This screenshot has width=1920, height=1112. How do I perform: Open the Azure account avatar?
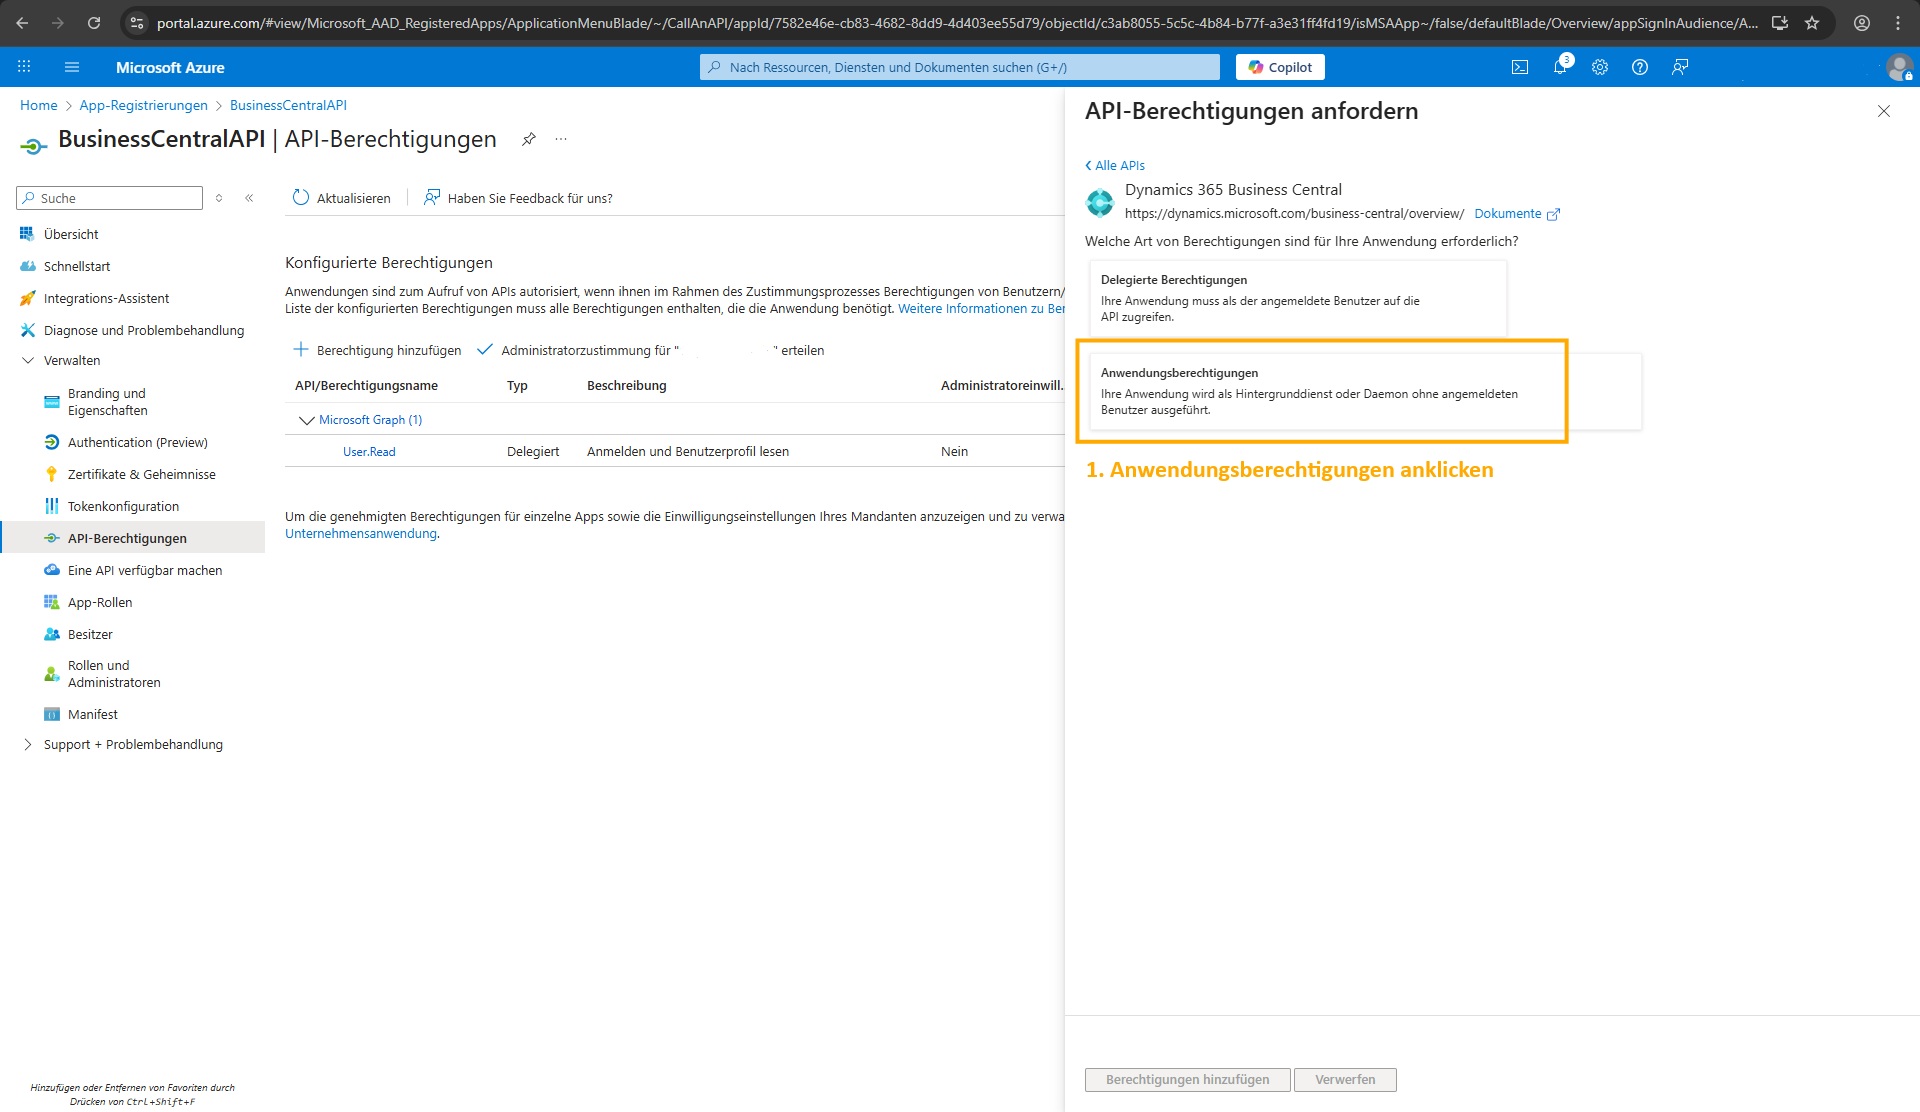pos(1899,67)
